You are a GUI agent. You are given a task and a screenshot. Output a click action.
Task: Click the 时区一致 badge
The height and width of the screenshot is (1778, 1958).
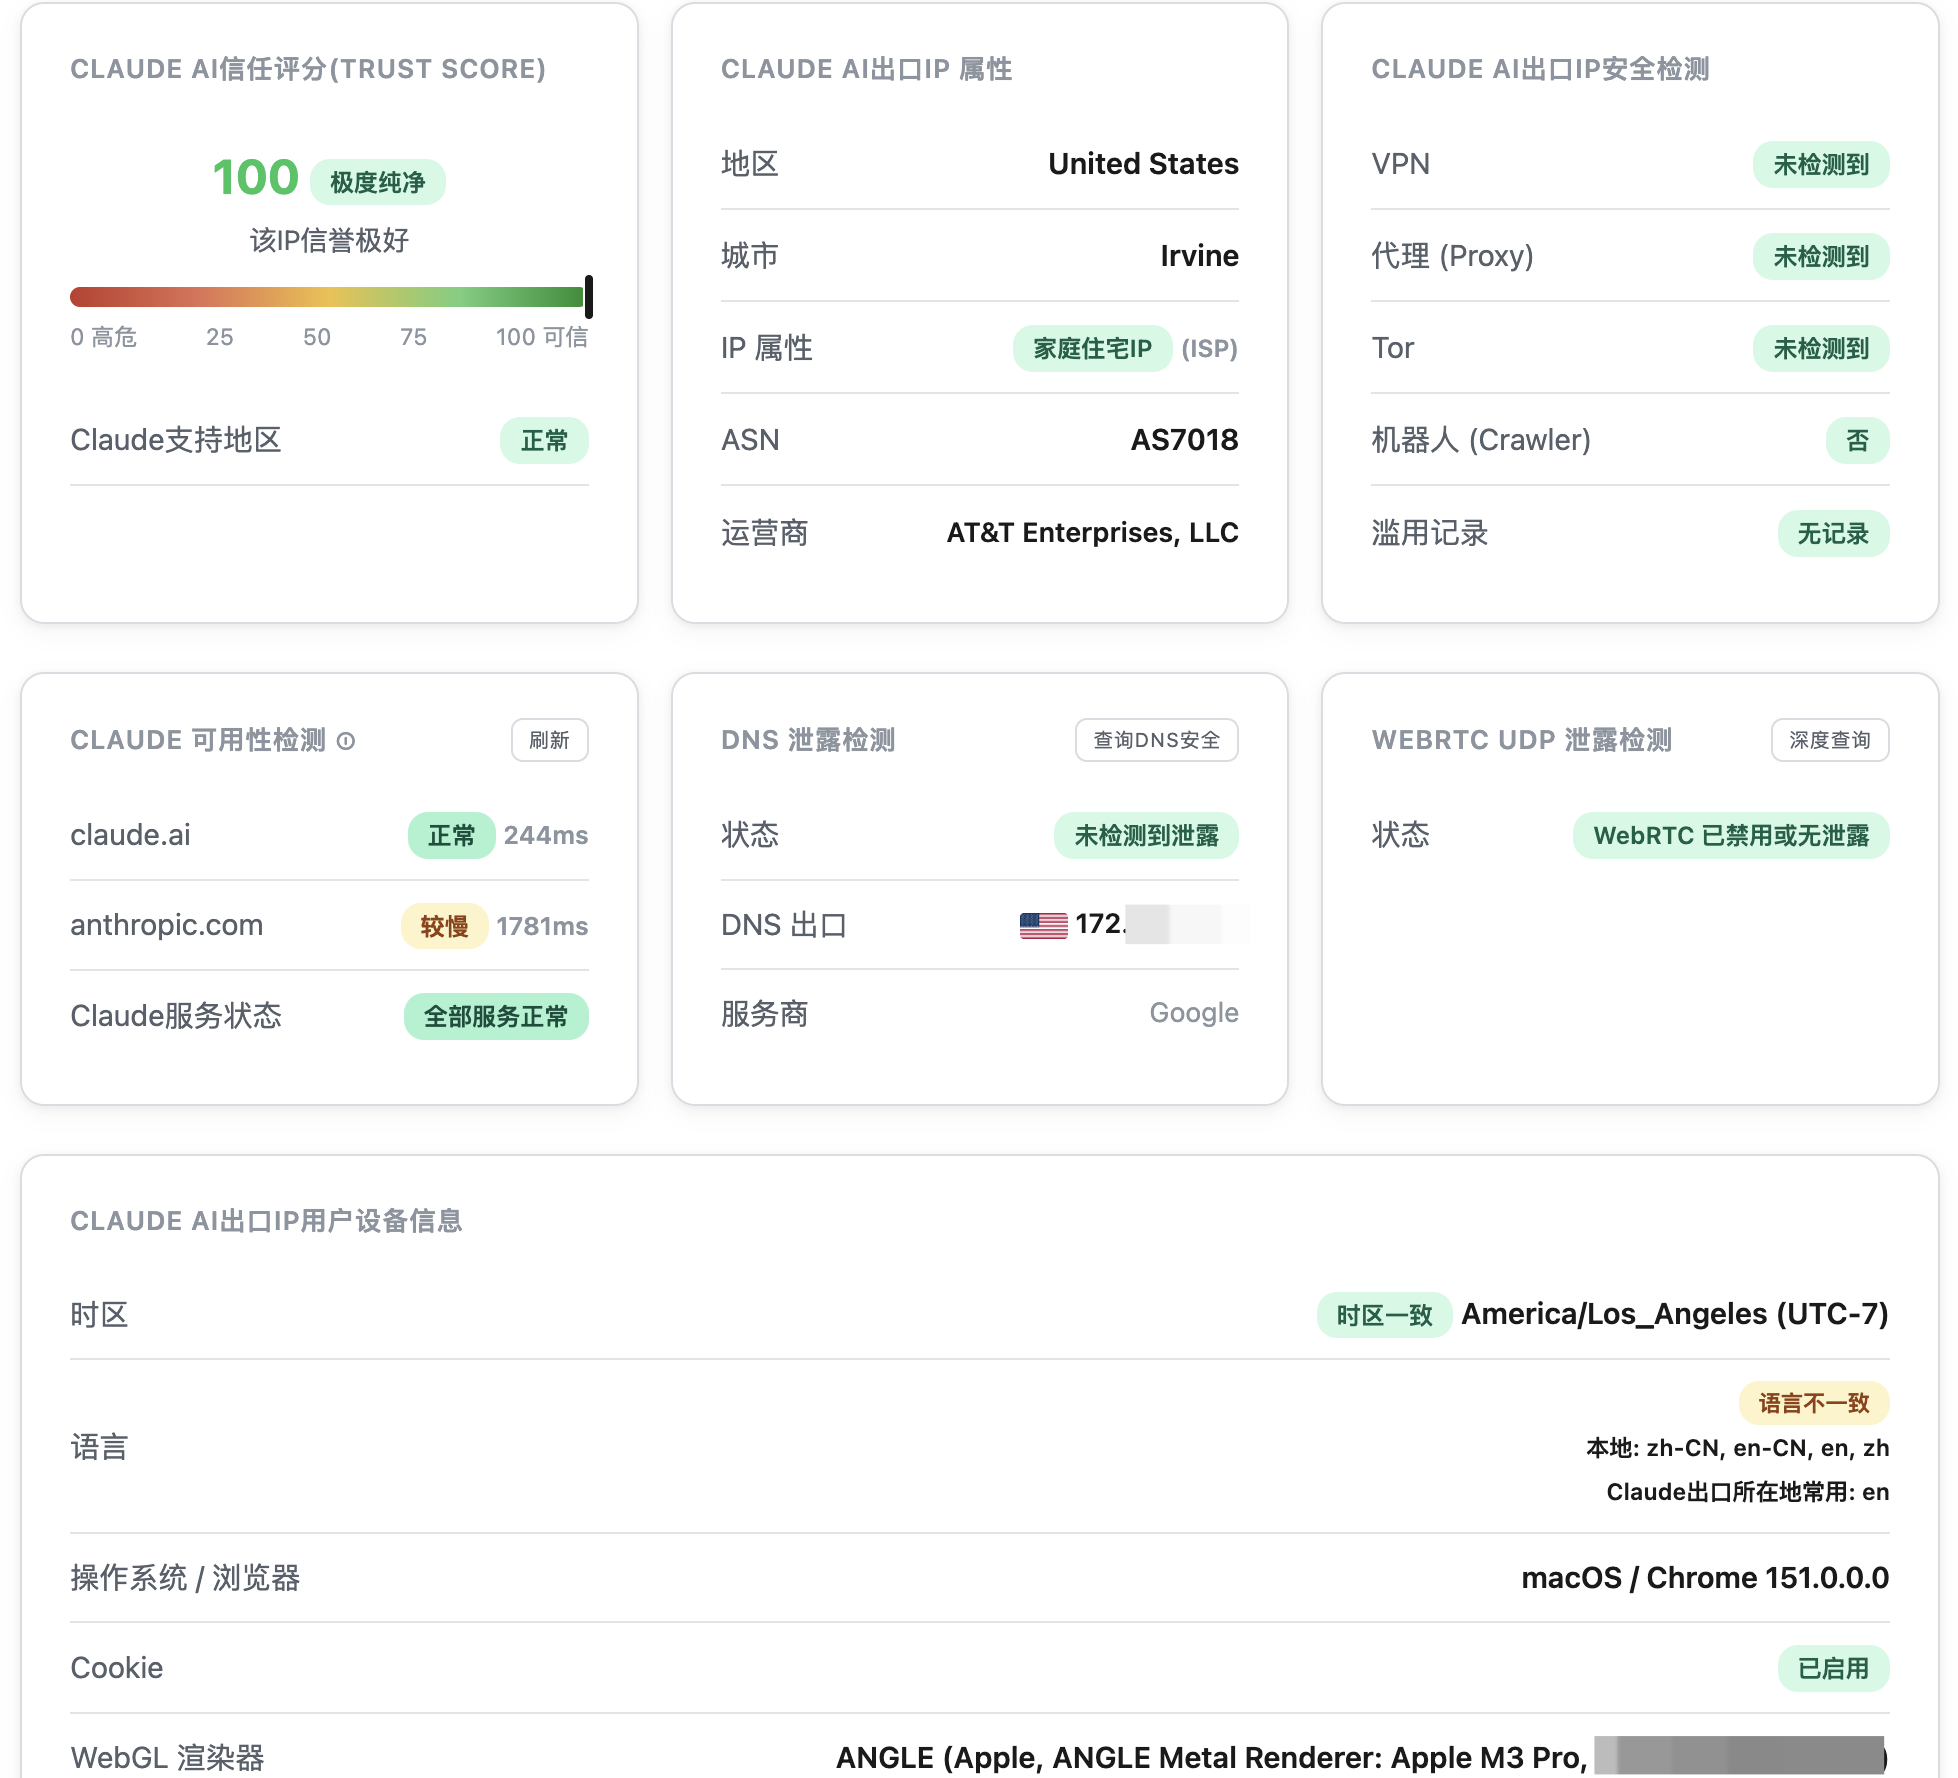[x=1384, y=1314]
